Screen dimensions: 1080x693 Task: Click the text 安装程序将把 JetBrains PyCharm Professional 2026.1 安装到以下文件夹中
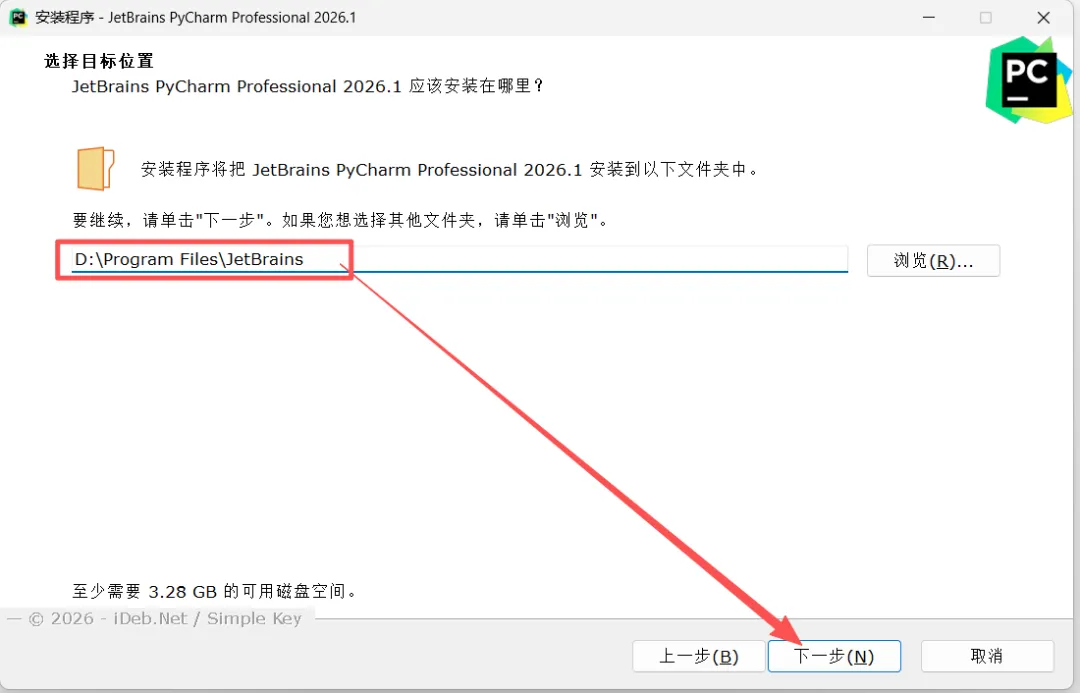click(449, 169)
